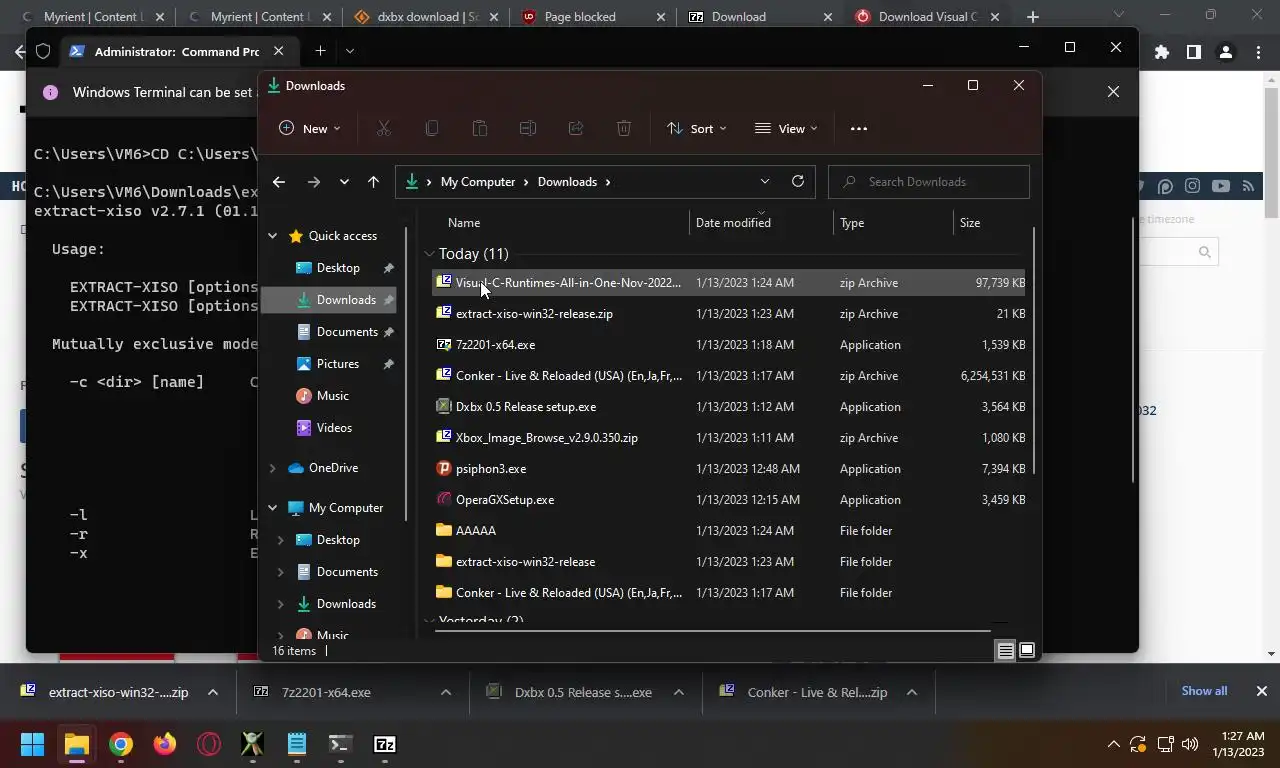
Task: Click the Search Downloads field
Action: [929, 181]
